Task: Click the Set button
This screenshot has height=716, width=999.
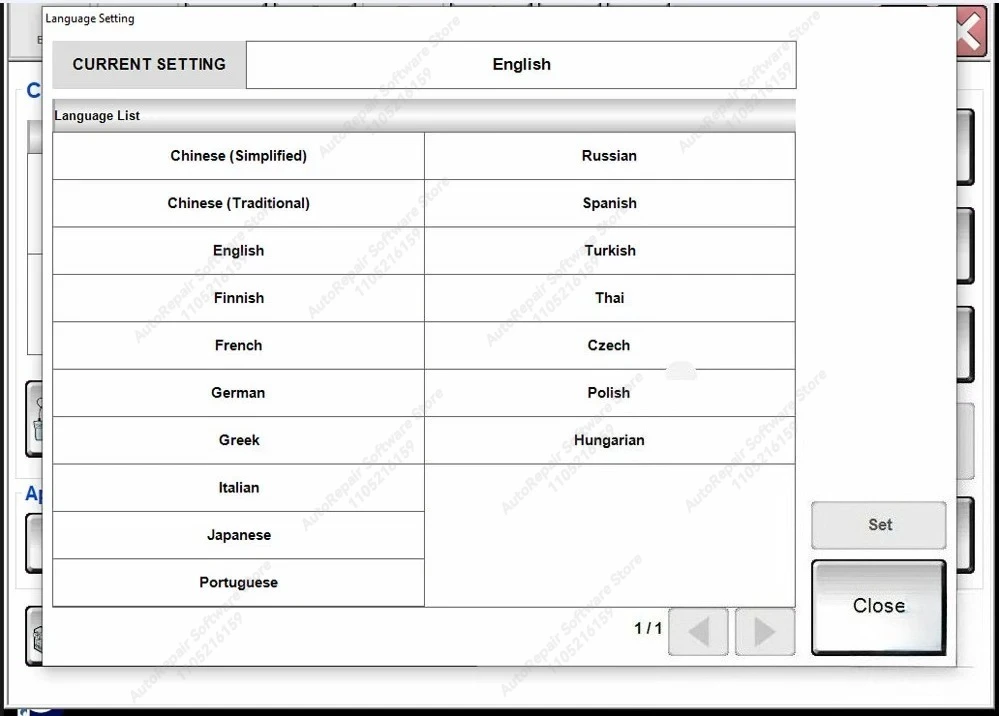Action: pyautogui.click(x=878, y=525)
